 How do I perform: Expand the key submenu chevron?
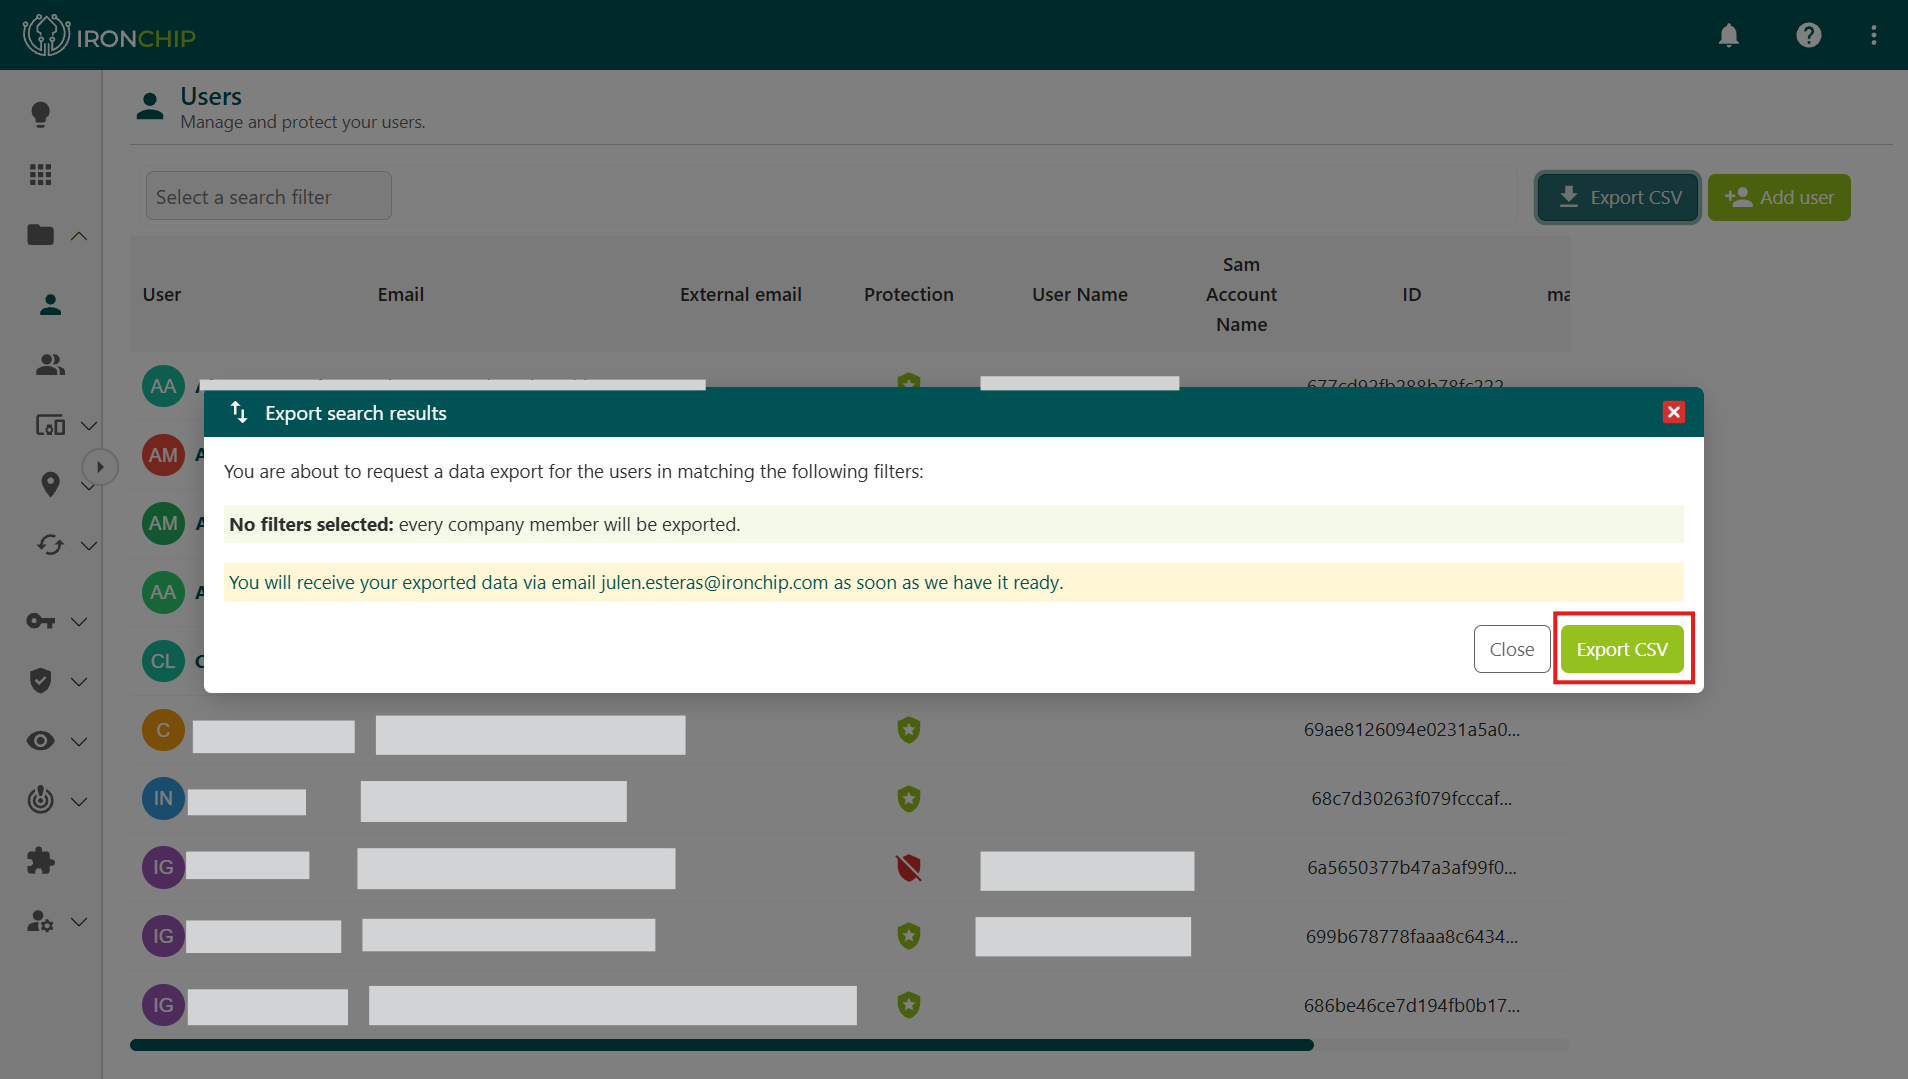point(79,622)
